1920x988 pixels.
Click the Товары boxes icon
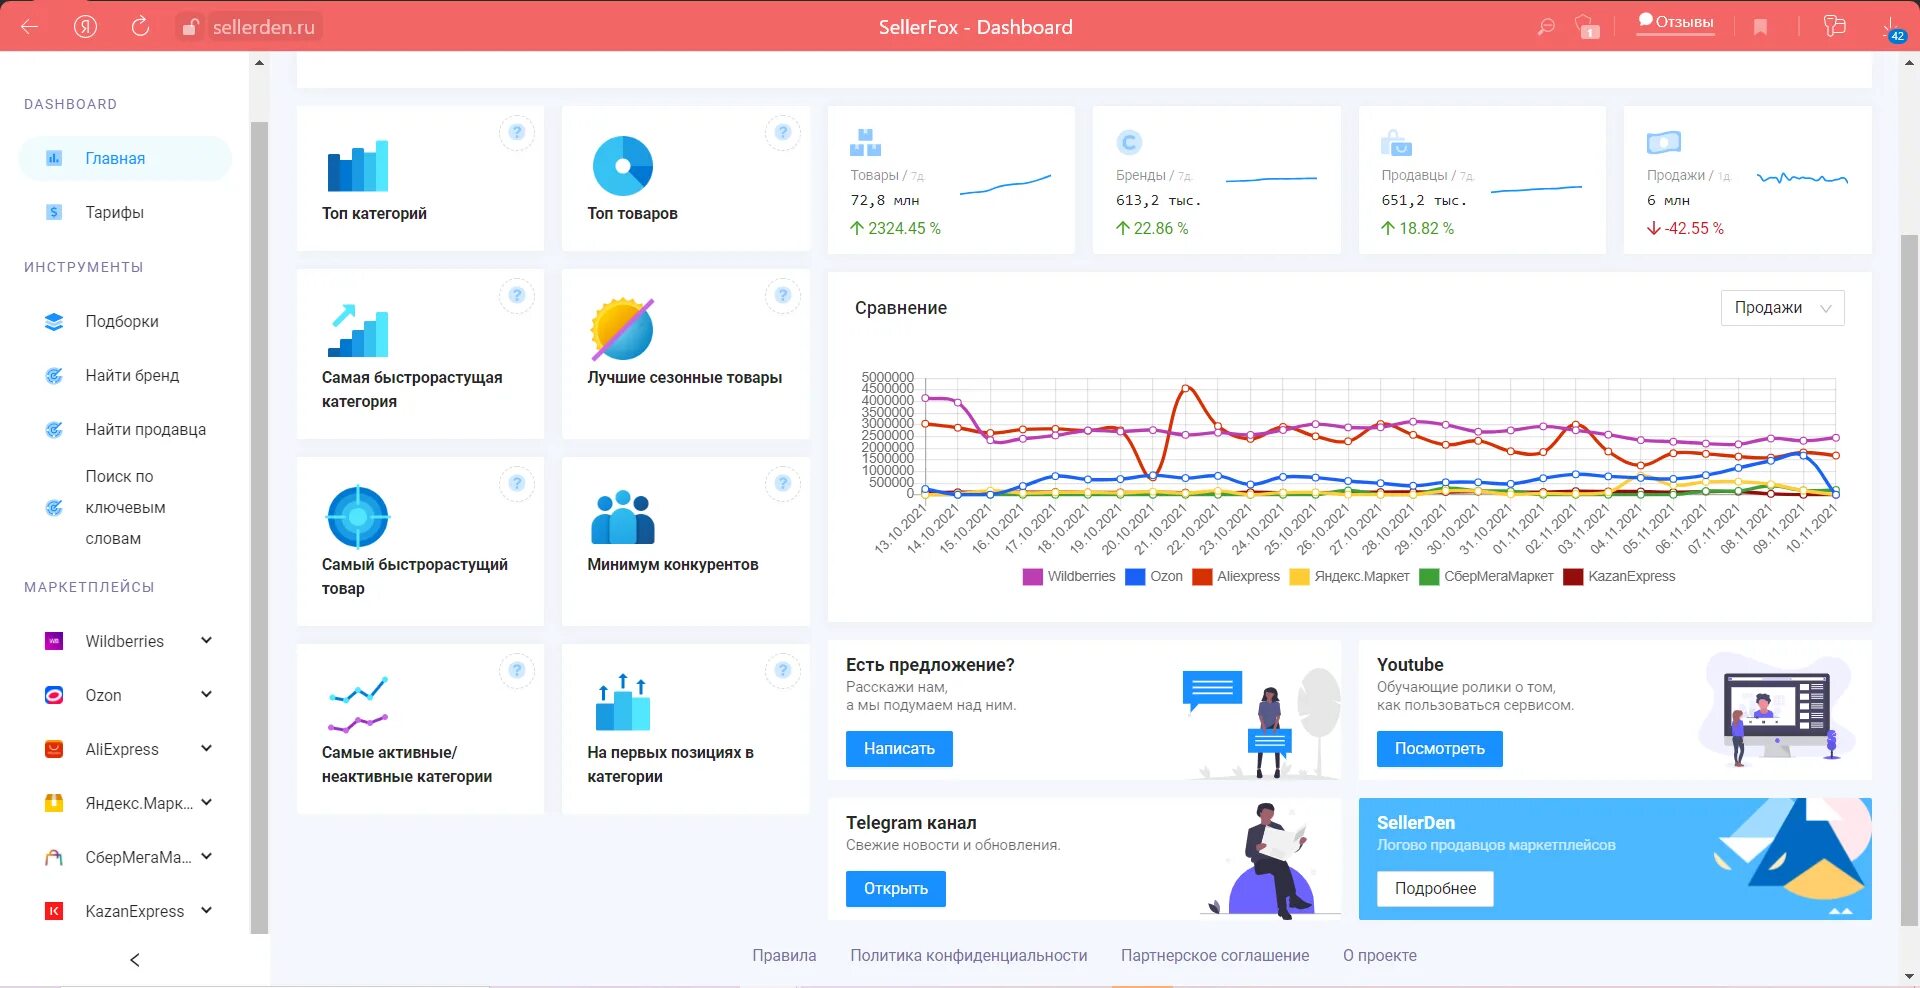pos(865,143)
